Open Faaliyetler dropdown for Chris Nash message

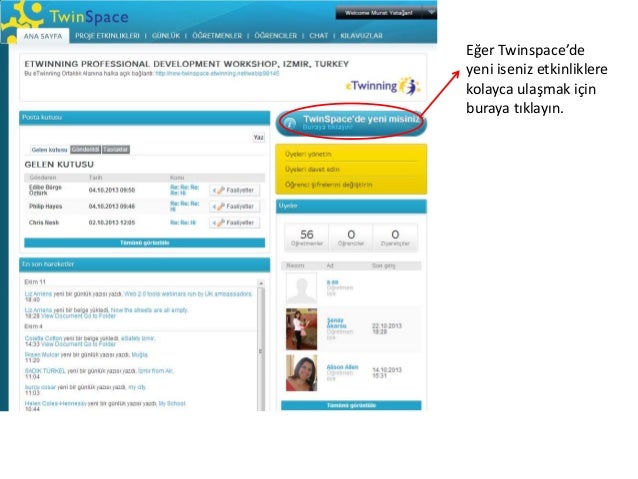(x=235, y=223)
